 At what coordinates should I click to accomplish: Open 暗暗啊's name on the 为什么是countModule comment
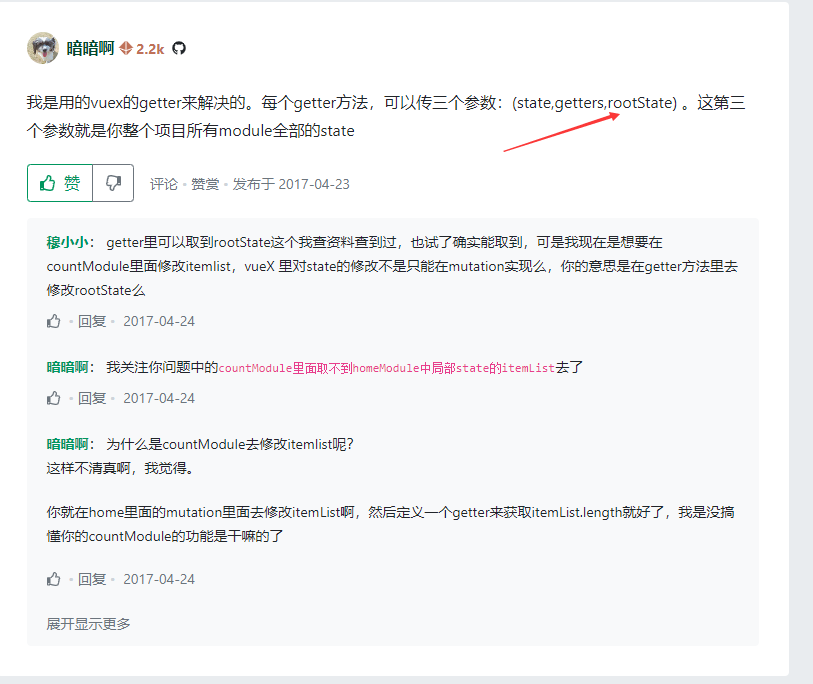[67, 444]
